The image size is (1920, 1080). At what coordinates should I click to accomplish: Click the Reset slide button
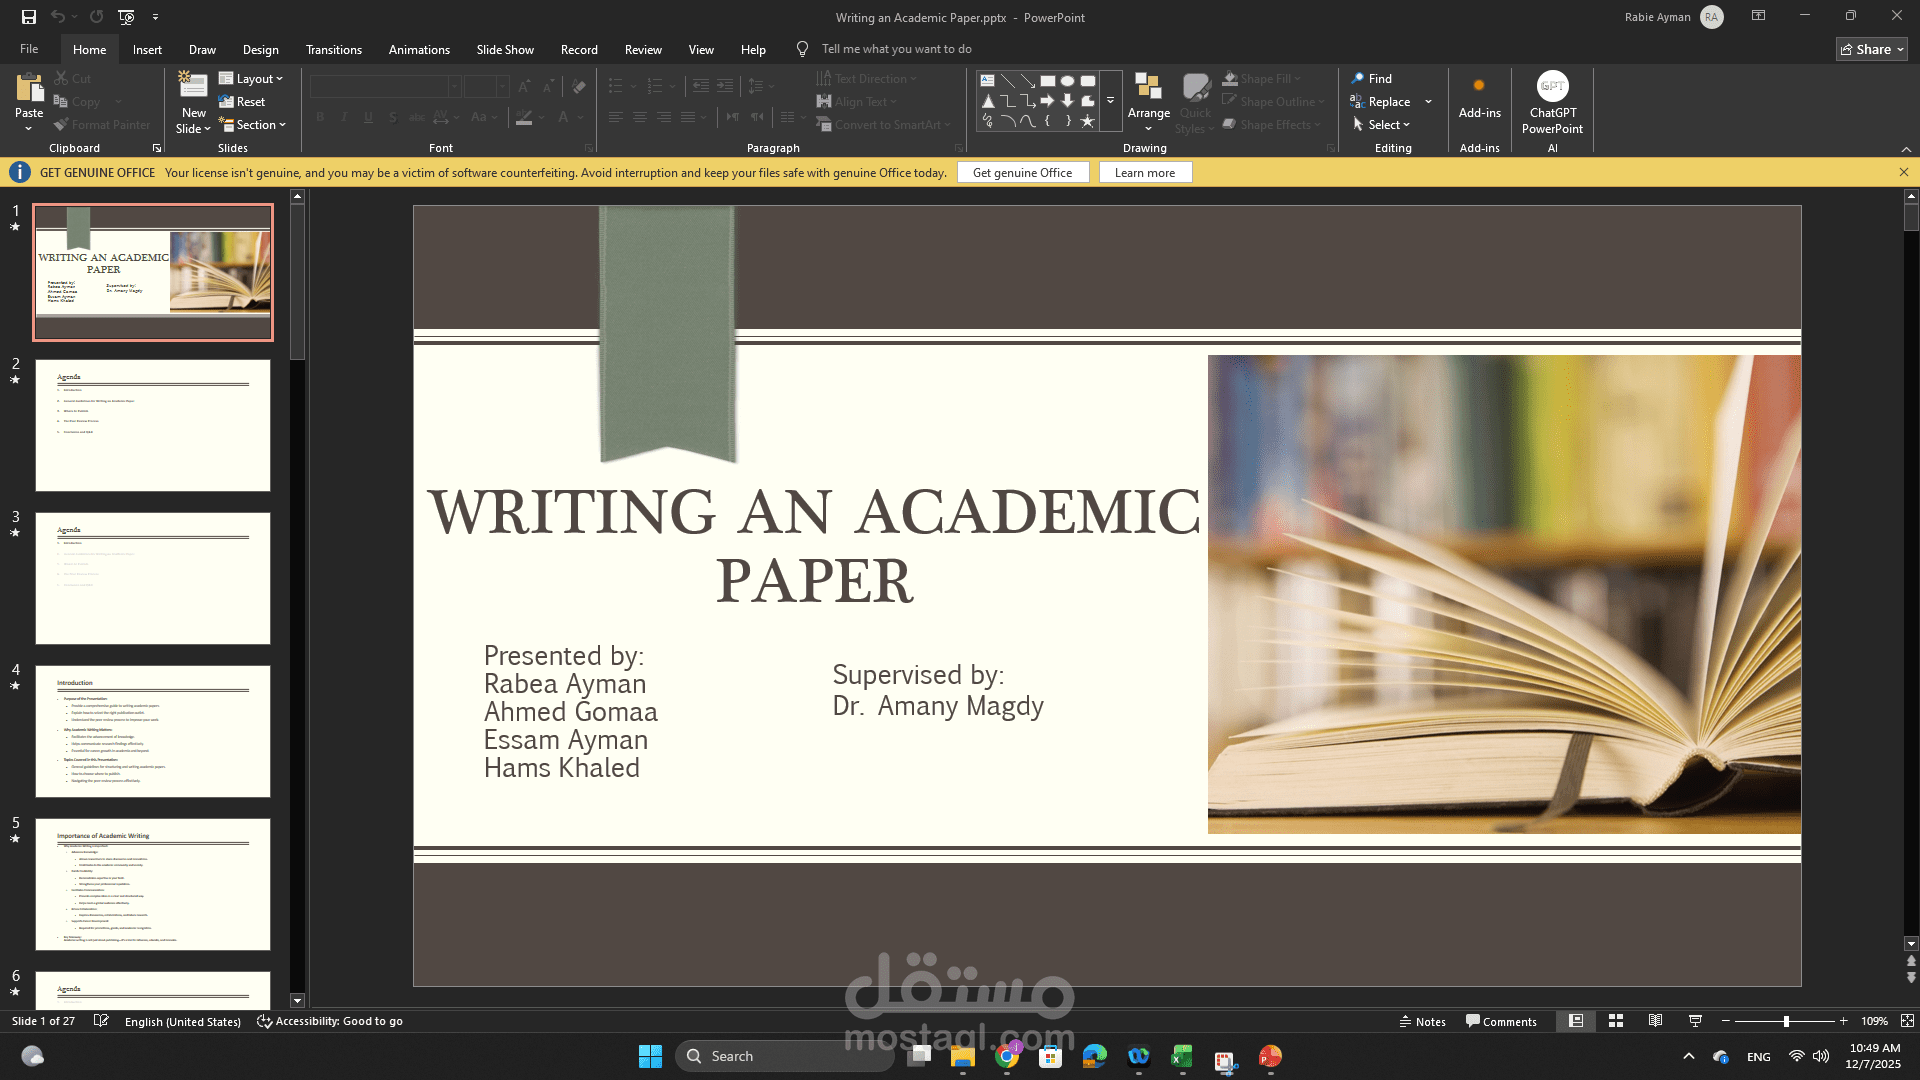[x=242, y=102]
